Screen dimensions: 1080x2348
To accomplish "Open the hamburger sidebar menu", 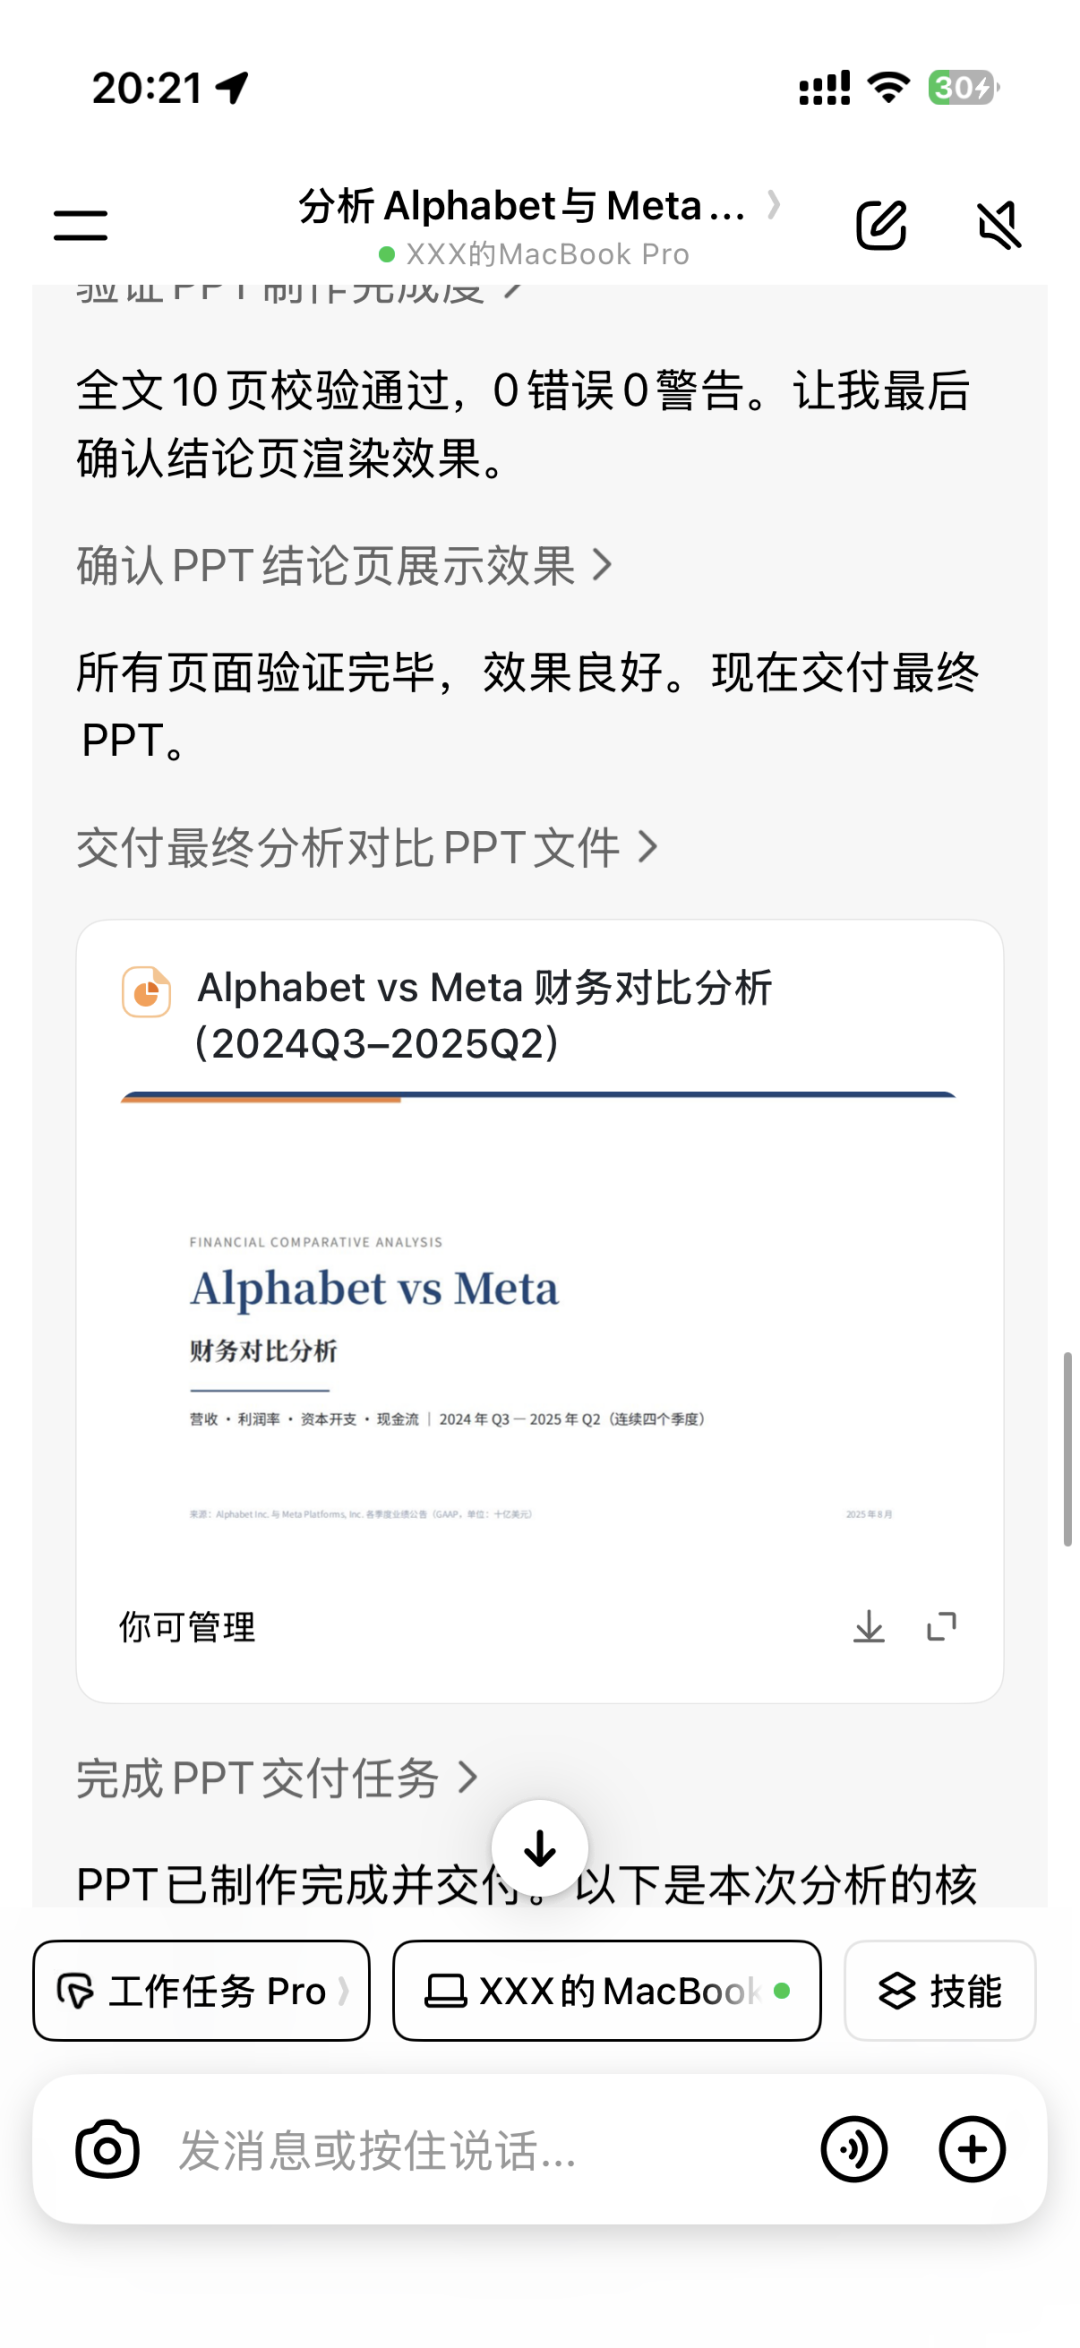I will coord(80,225).
